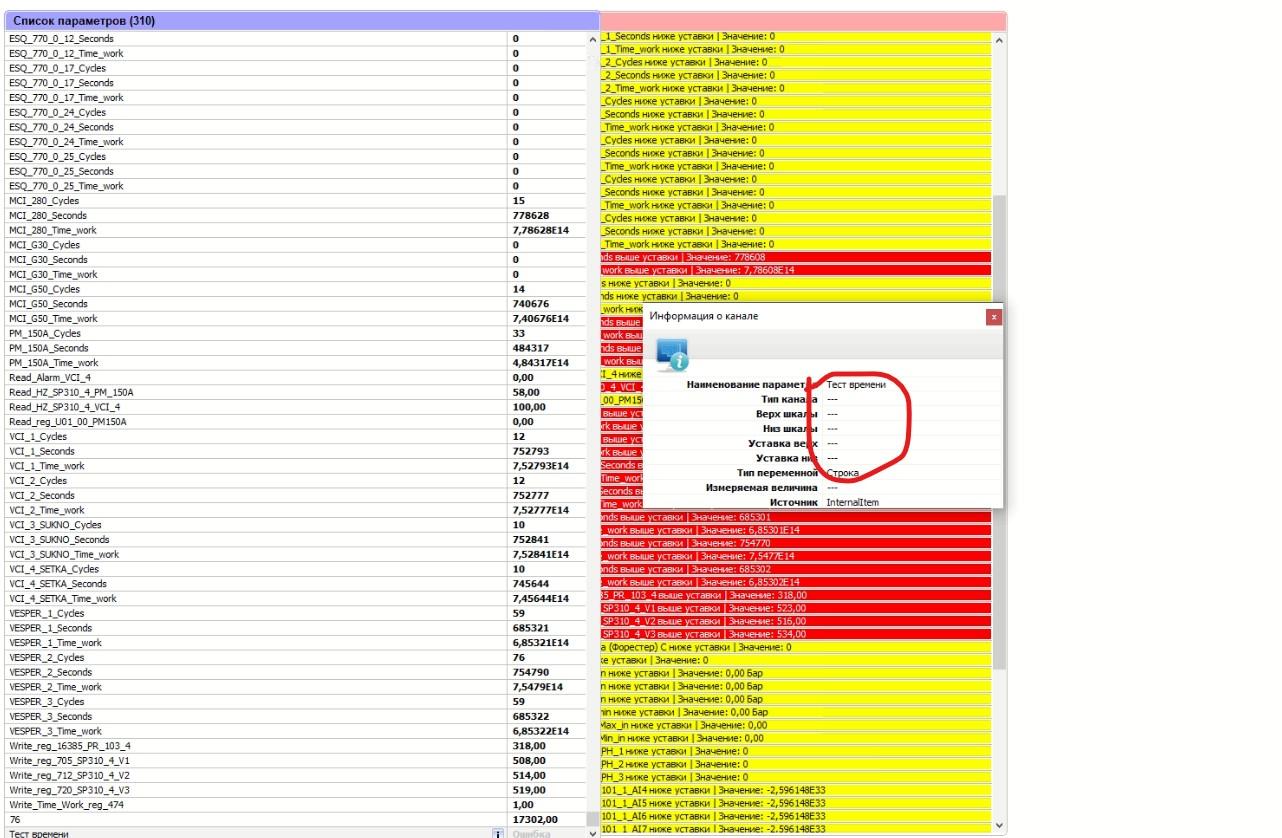The image size is (1282, 838).
Task: Select the SP310_4_V1 alarm with Значение: 523,00
Action: point(795,608)
